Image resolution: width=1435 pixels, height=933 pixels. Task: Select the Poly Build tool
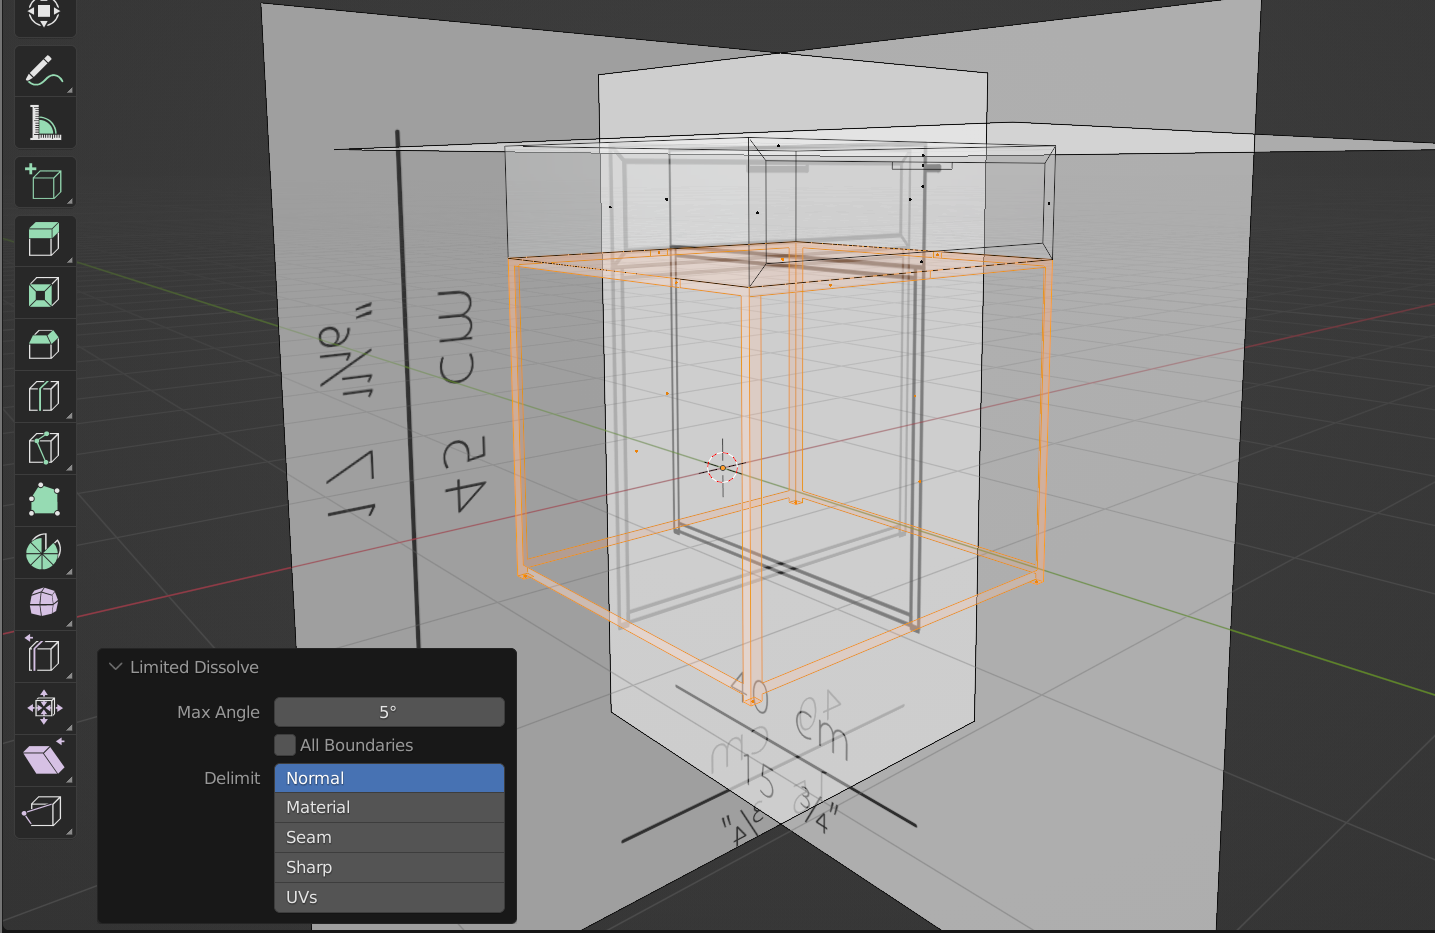[45, 500]
